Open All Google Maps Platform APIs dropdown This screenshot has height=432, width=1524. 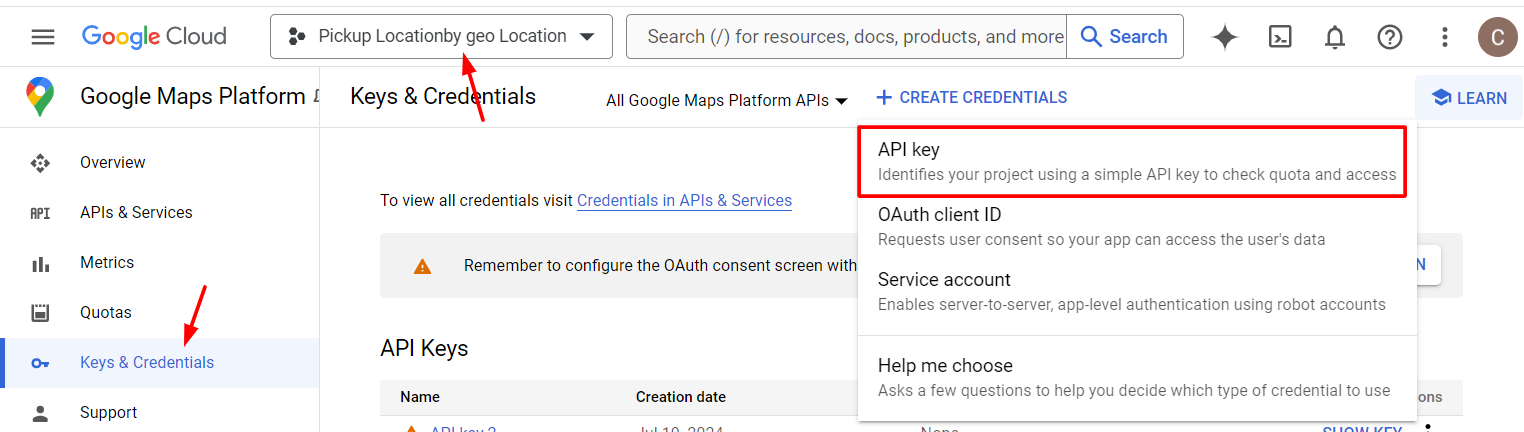point(727,100)
